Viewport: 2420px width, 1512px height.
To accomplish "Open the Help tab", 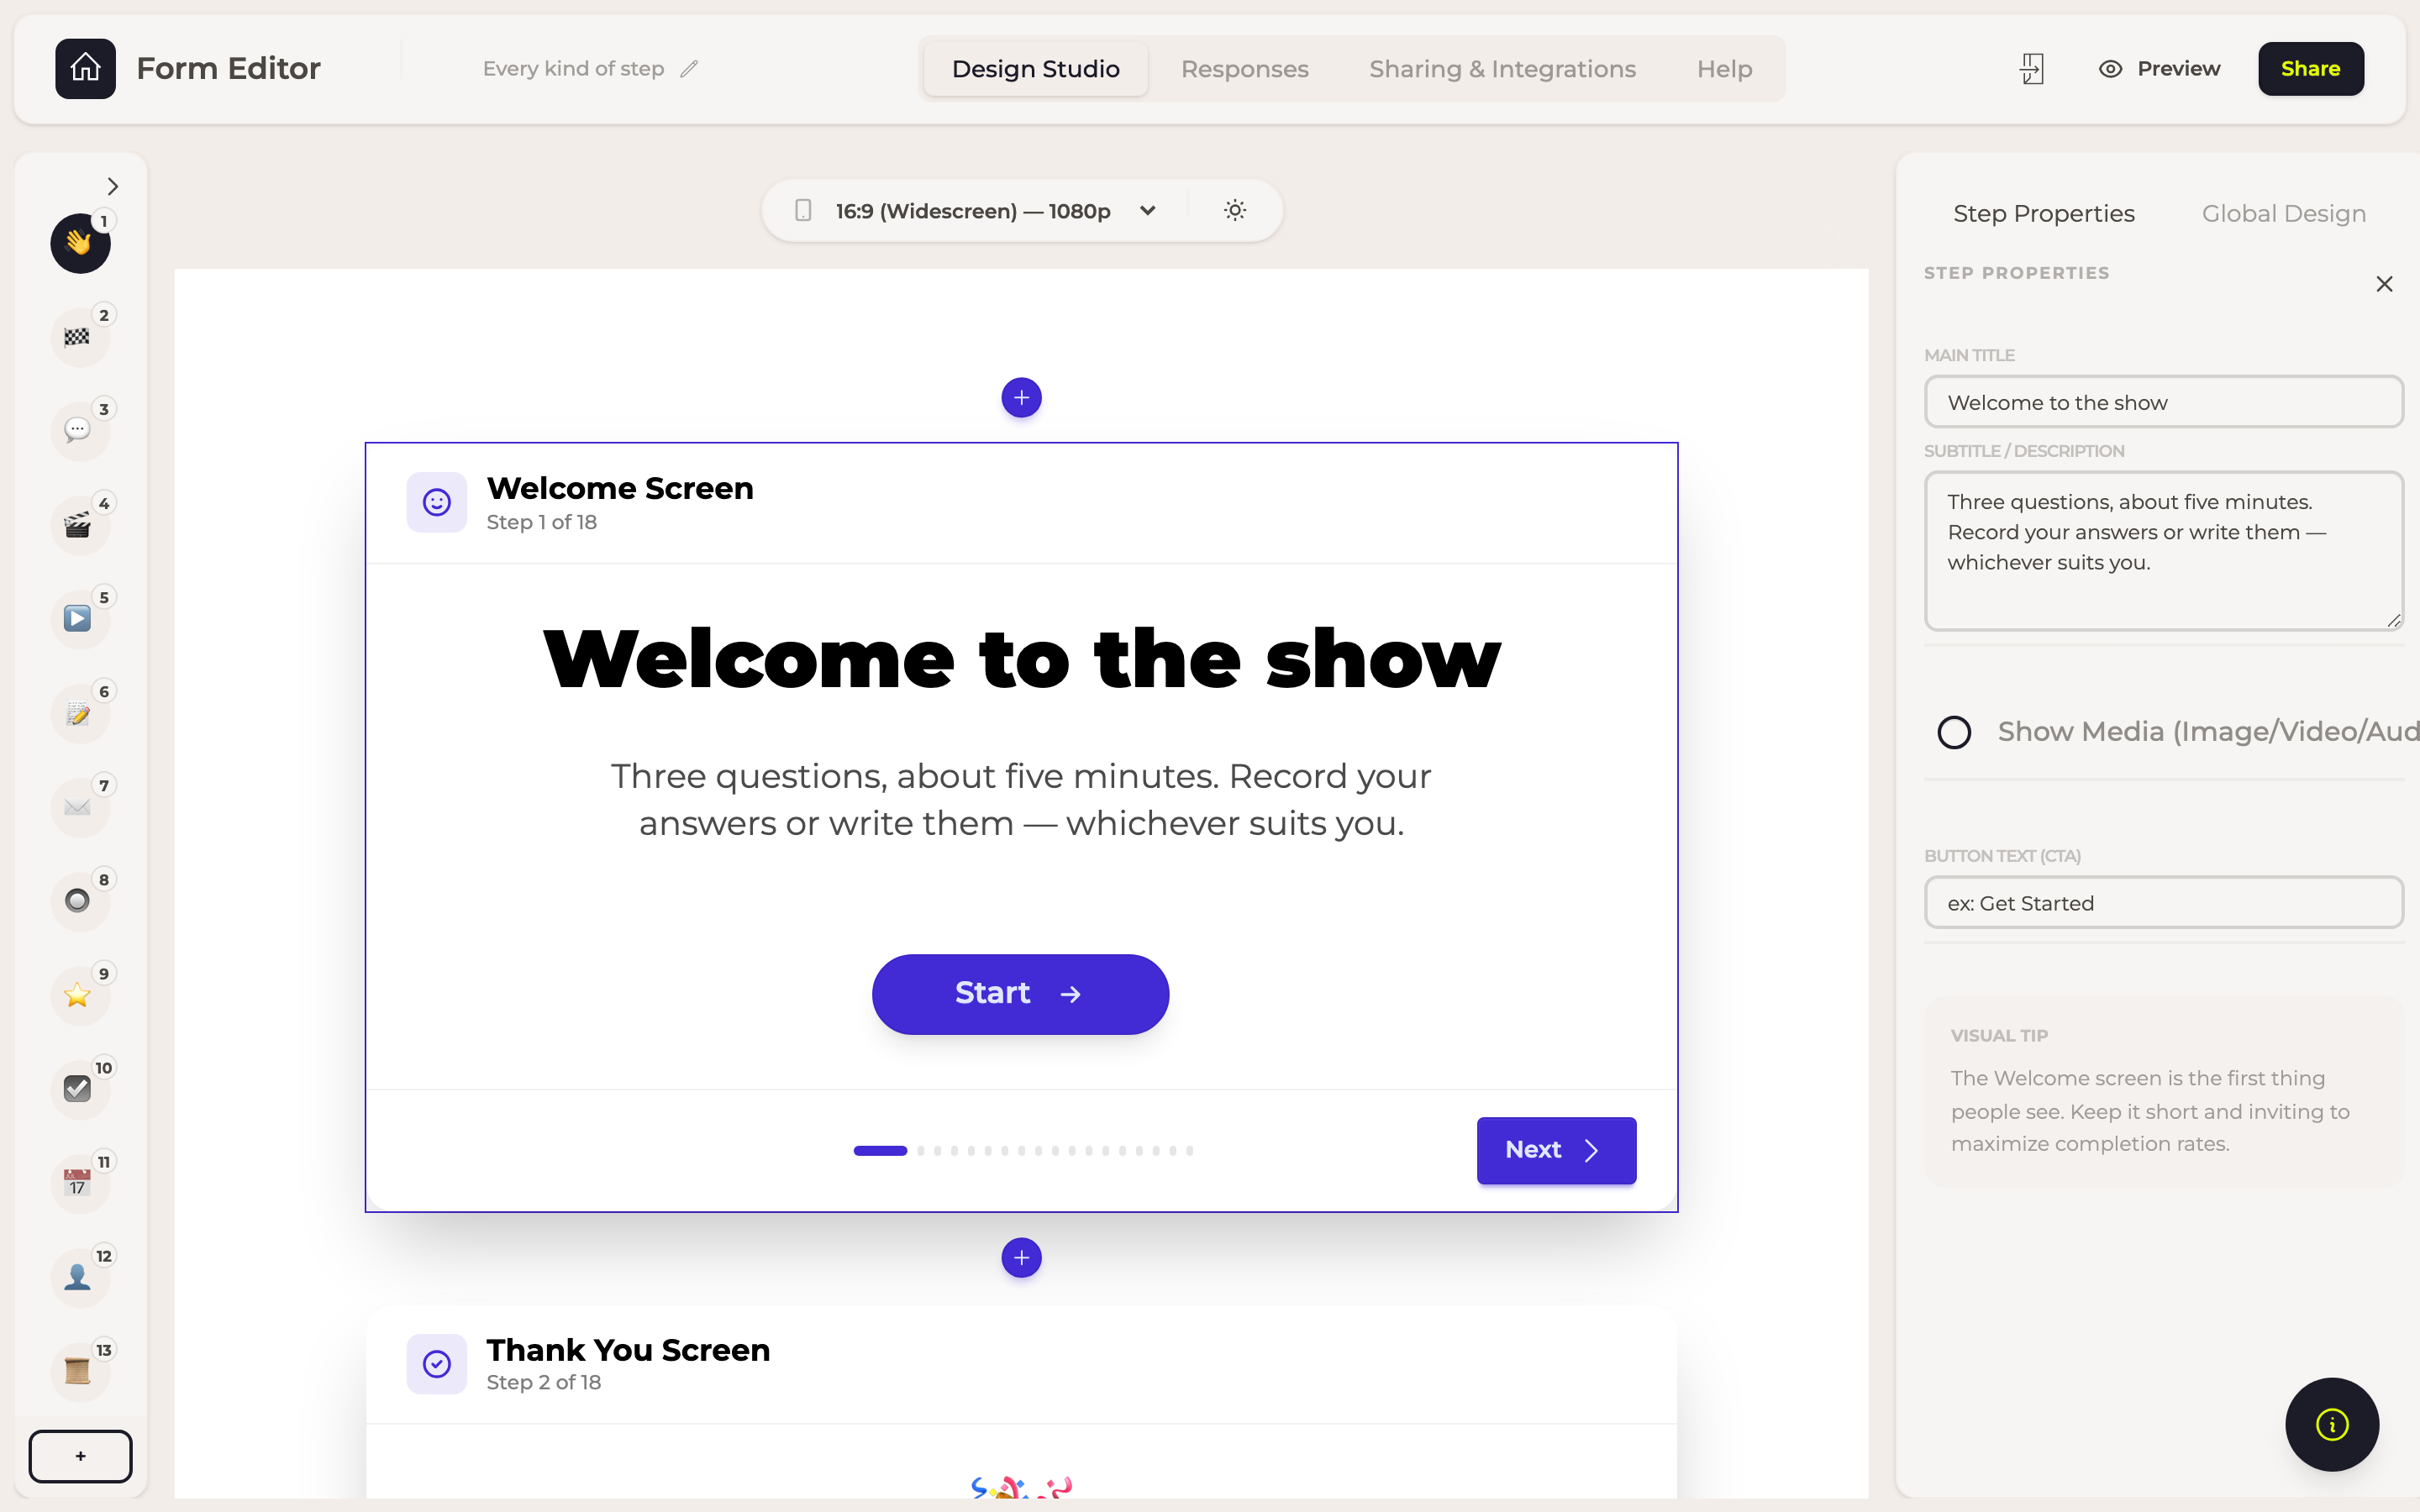I will [x=1724, y=69].
